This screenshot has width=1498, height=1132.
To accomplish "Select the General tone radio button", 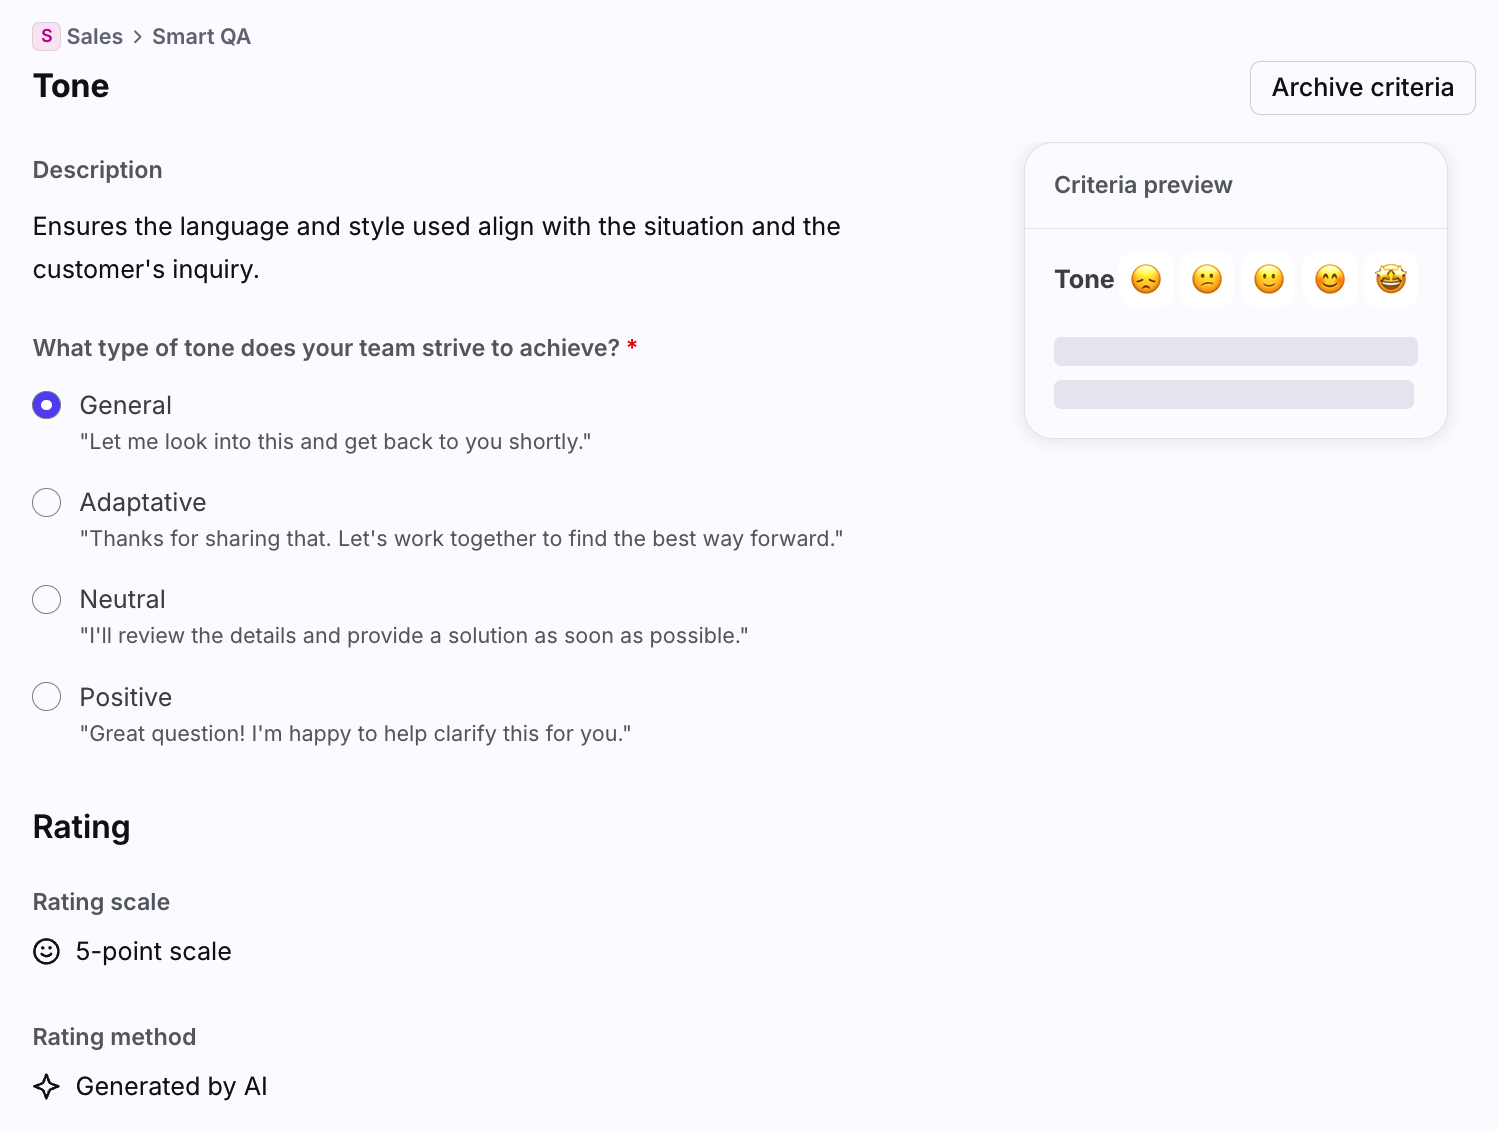I will click(x=47, y=405).
